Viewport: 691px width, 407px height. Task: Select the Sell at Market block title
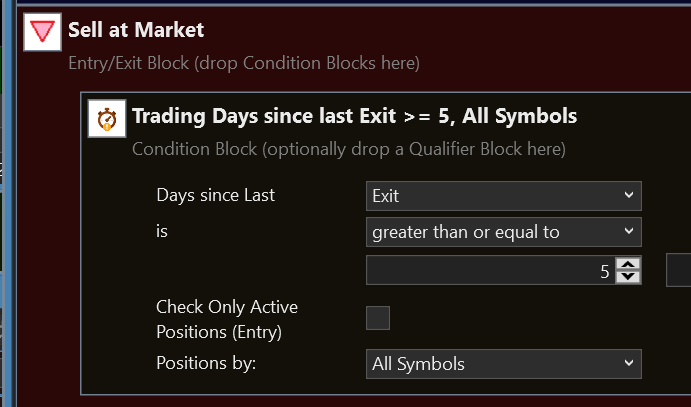tap(136, 31)
